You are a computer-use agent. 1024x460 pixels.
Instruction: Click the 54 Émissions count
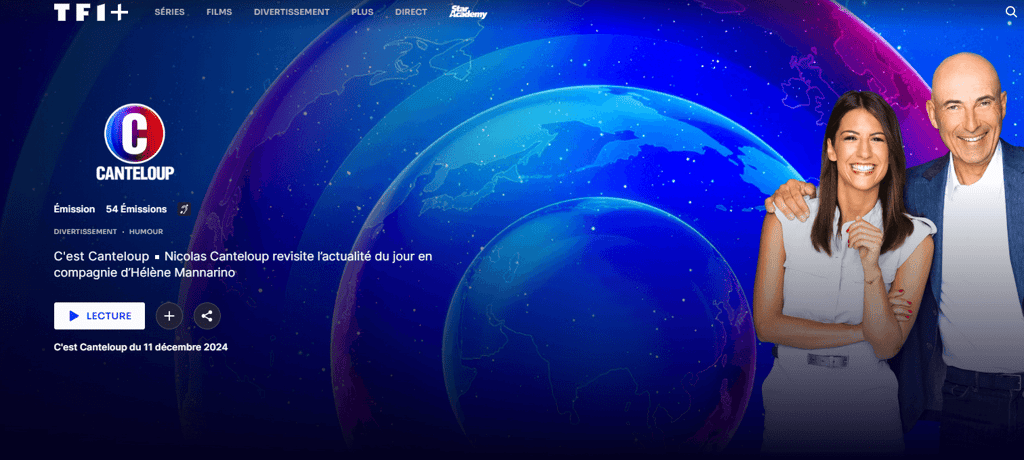136,209
